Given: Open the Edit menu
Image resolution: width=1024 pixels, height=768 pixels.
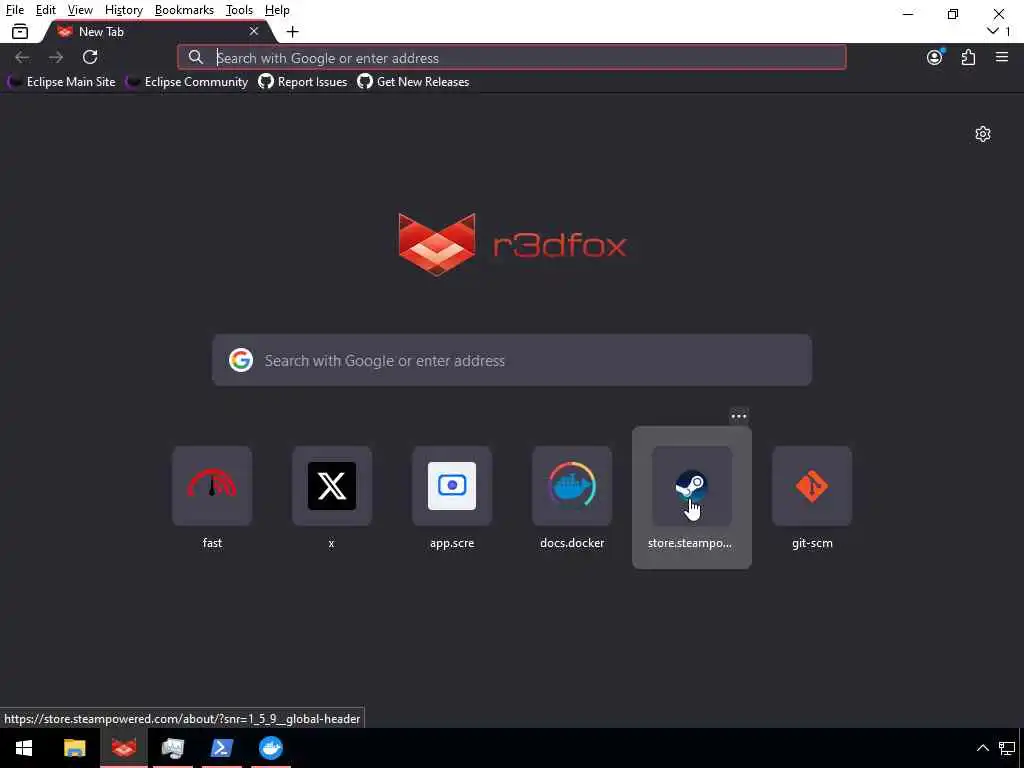Looking at the screenshot, I should tap(46, 10).
